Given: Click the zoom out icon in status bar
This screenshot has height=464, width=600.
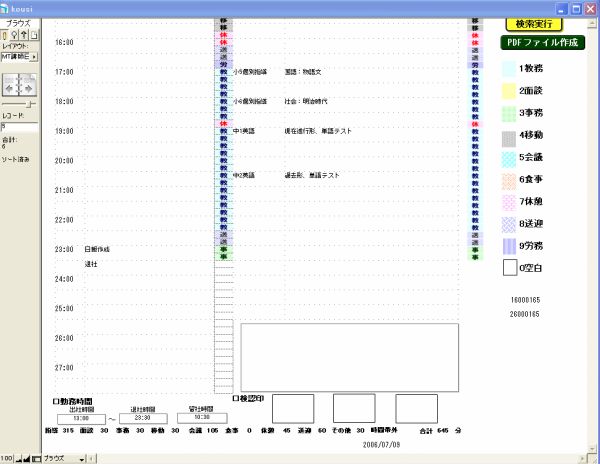Looking at the screenshot, I should click(18, 457).
